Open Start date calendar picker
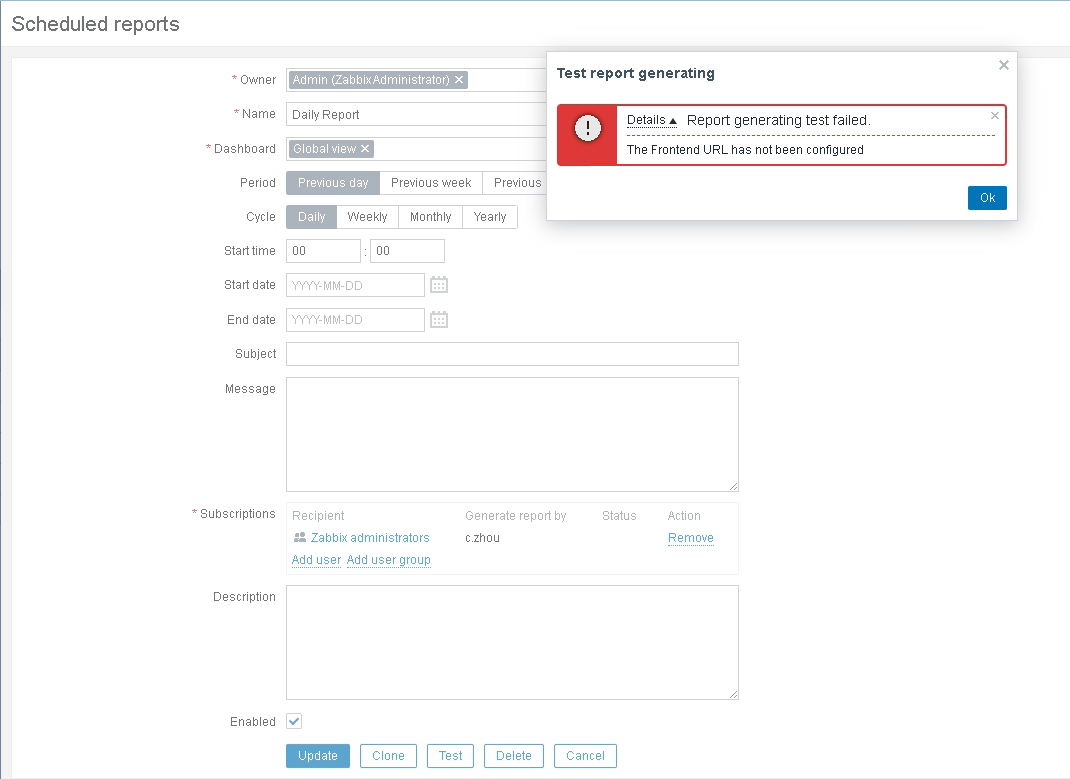Image resolution: width=1070 pixels, height=779 pixels. [439, 285]
